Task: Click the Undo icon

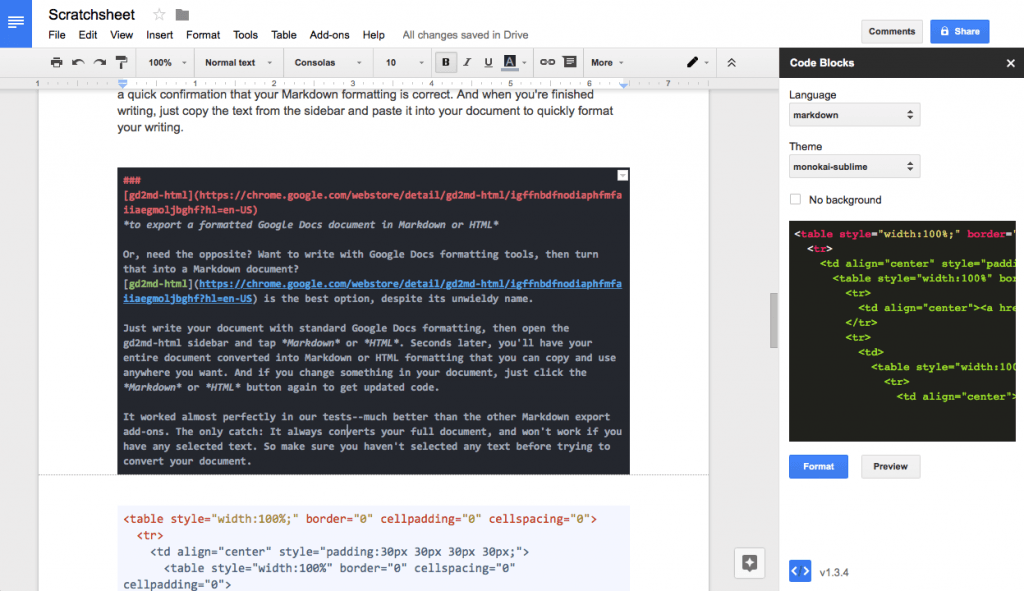Action: pyautogui.click(x=79, y=61)
